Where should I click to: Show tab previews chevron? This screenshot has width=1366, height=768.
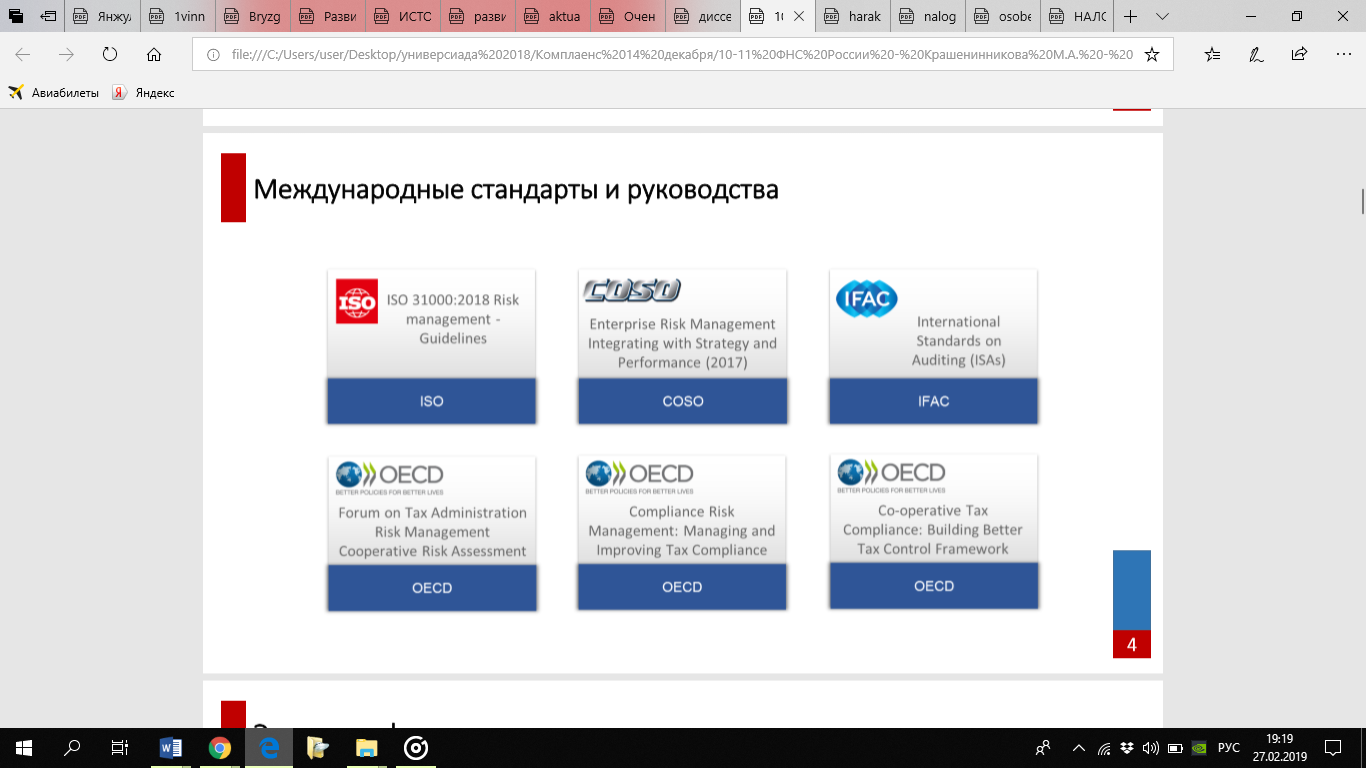point(1162,17)
